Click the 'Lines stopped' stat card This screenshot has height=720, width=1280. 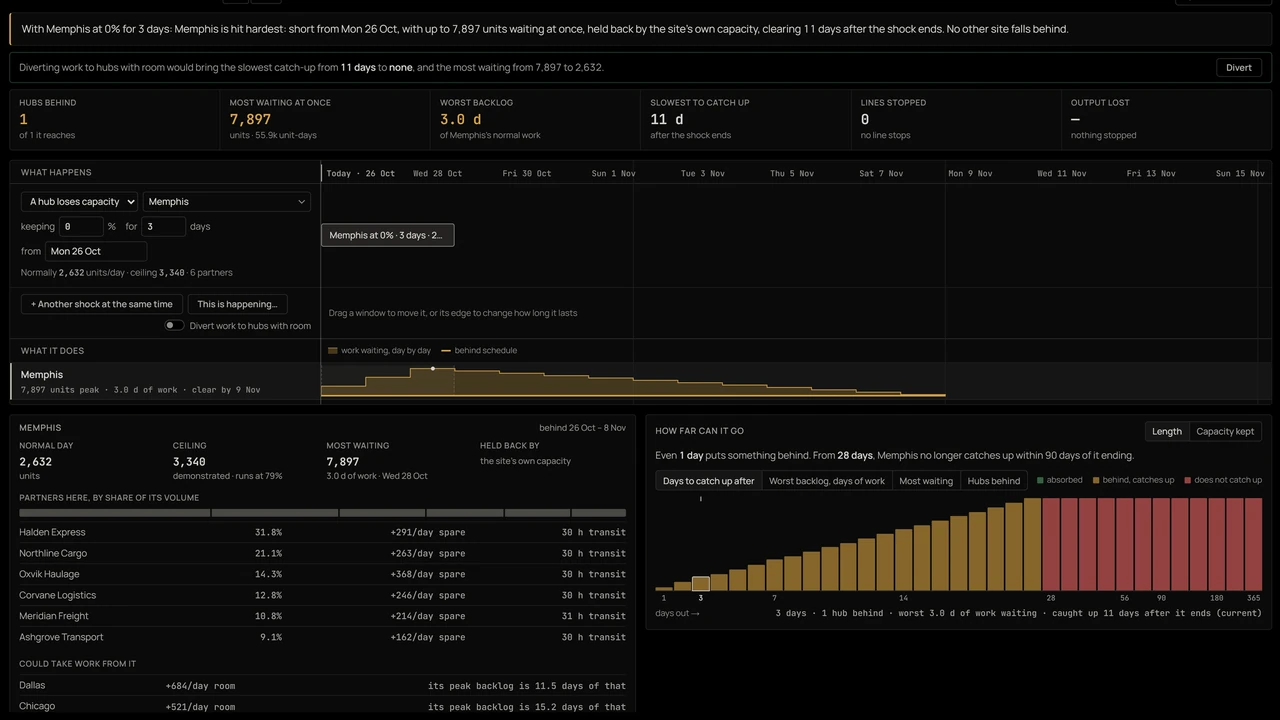pyautogui.click(x=956, y=119)
